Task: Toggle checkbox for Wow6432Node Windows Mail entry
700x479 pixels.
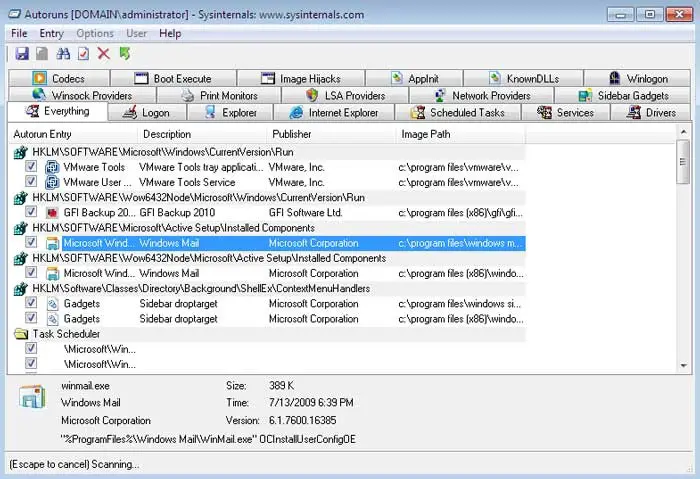Action: (x=31, y=272)
